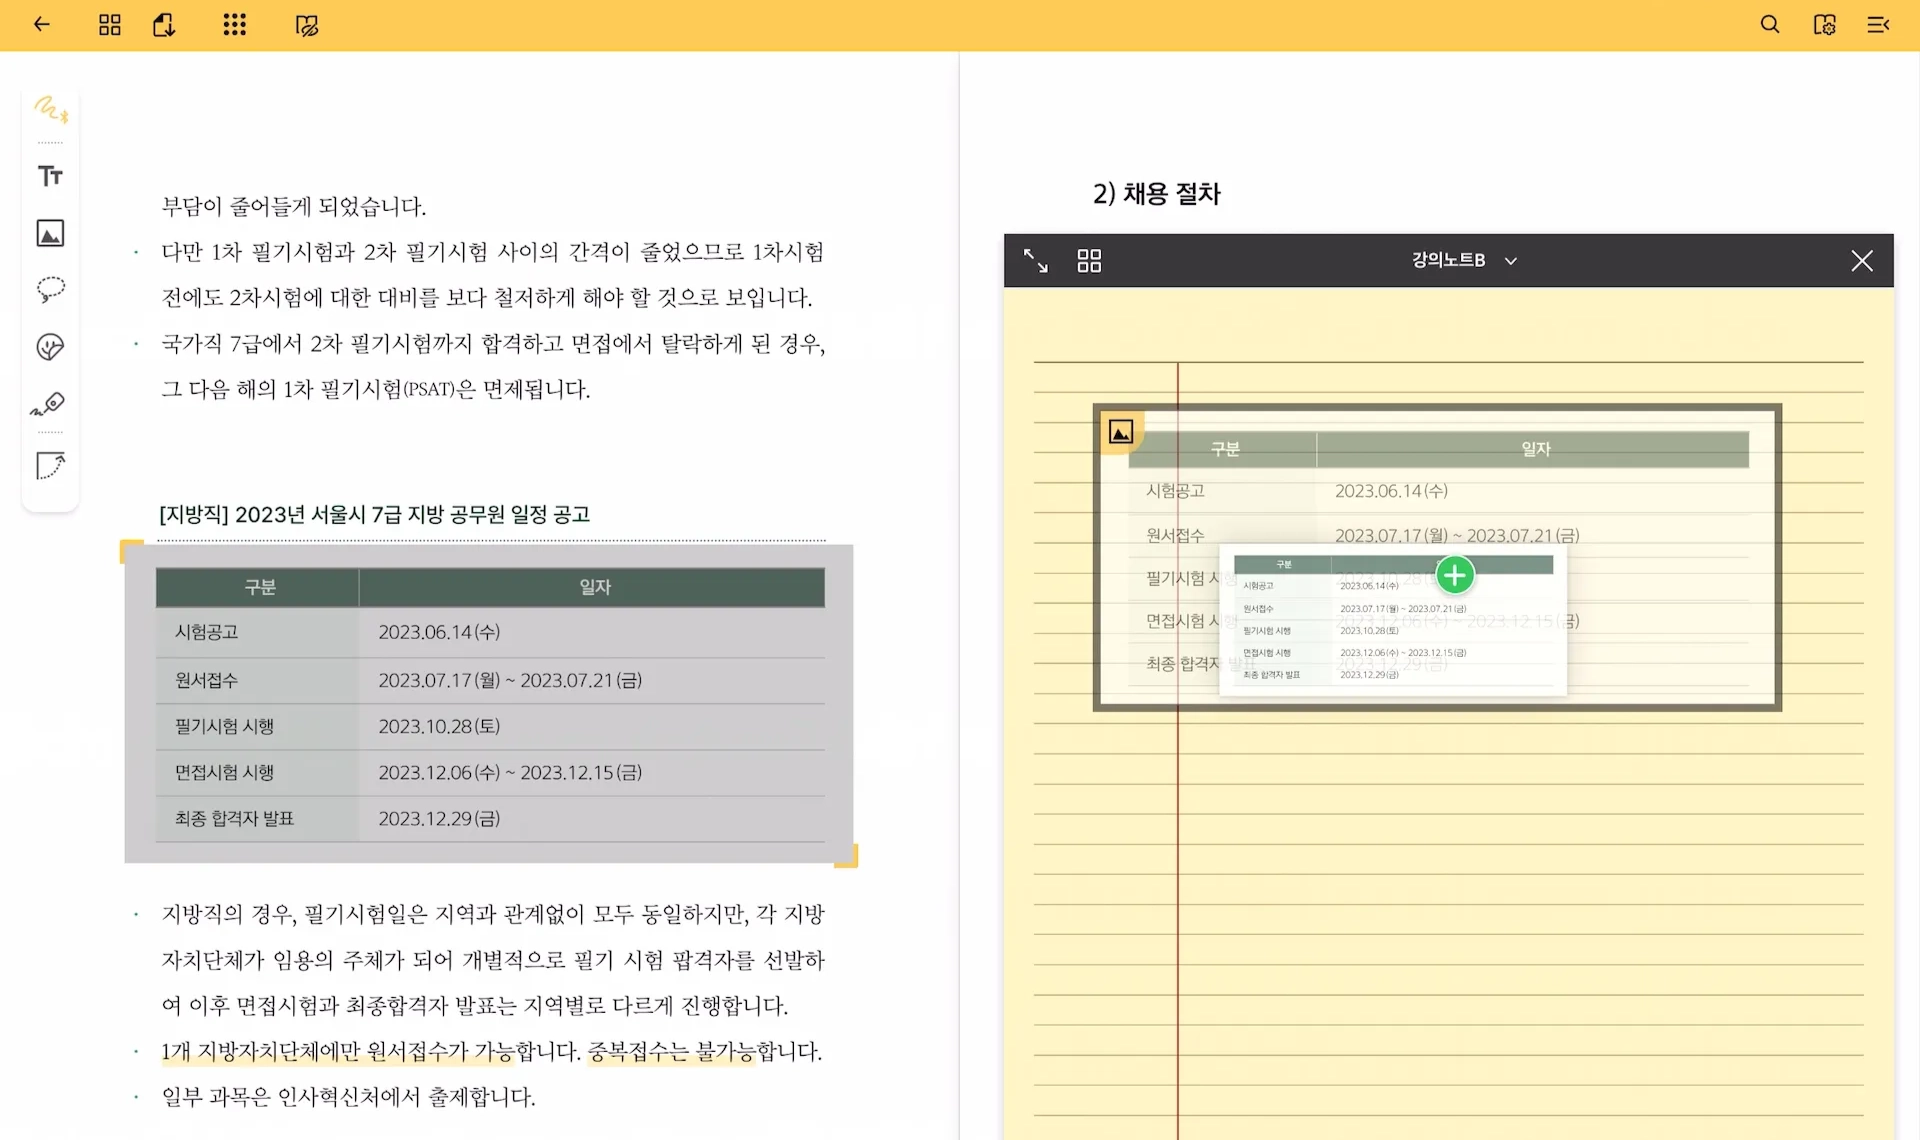Open the sticker tool
The height and width of the screenshot is (1140, 1920).
[x=50, y=347]
